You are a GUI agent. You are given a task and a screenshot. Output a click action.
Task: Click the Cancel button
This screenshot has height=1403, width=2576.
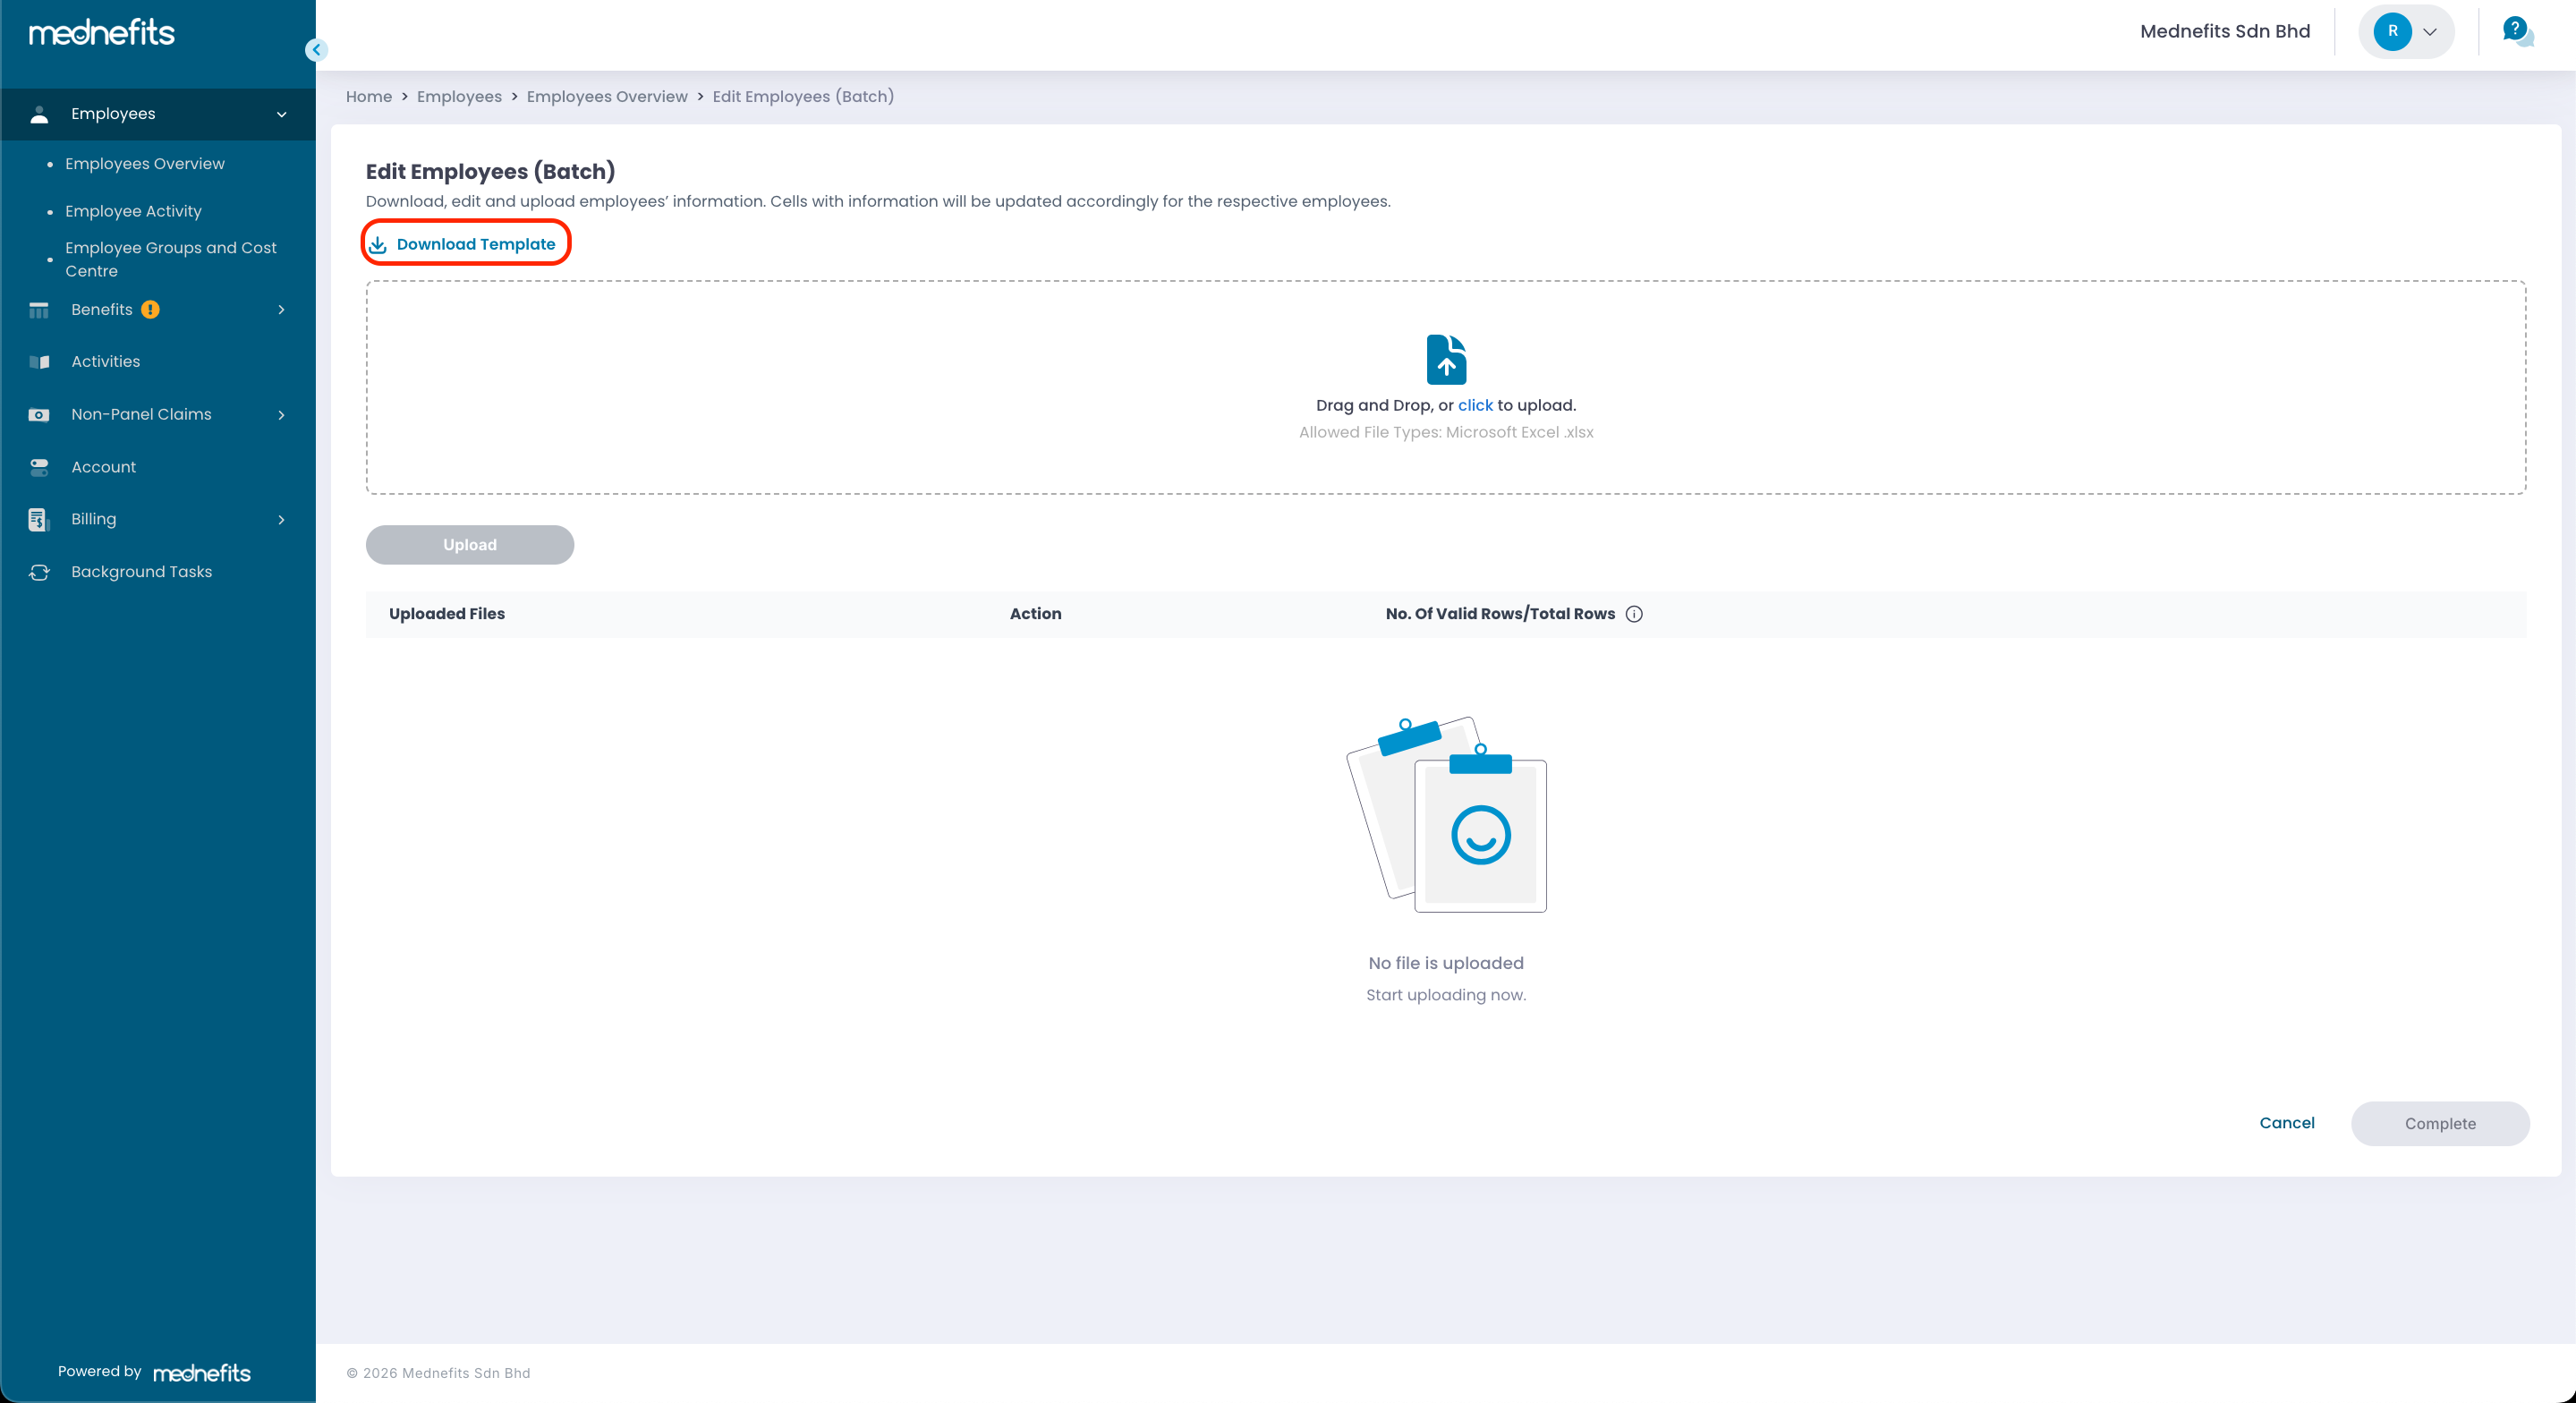tap(2286, 1122)
